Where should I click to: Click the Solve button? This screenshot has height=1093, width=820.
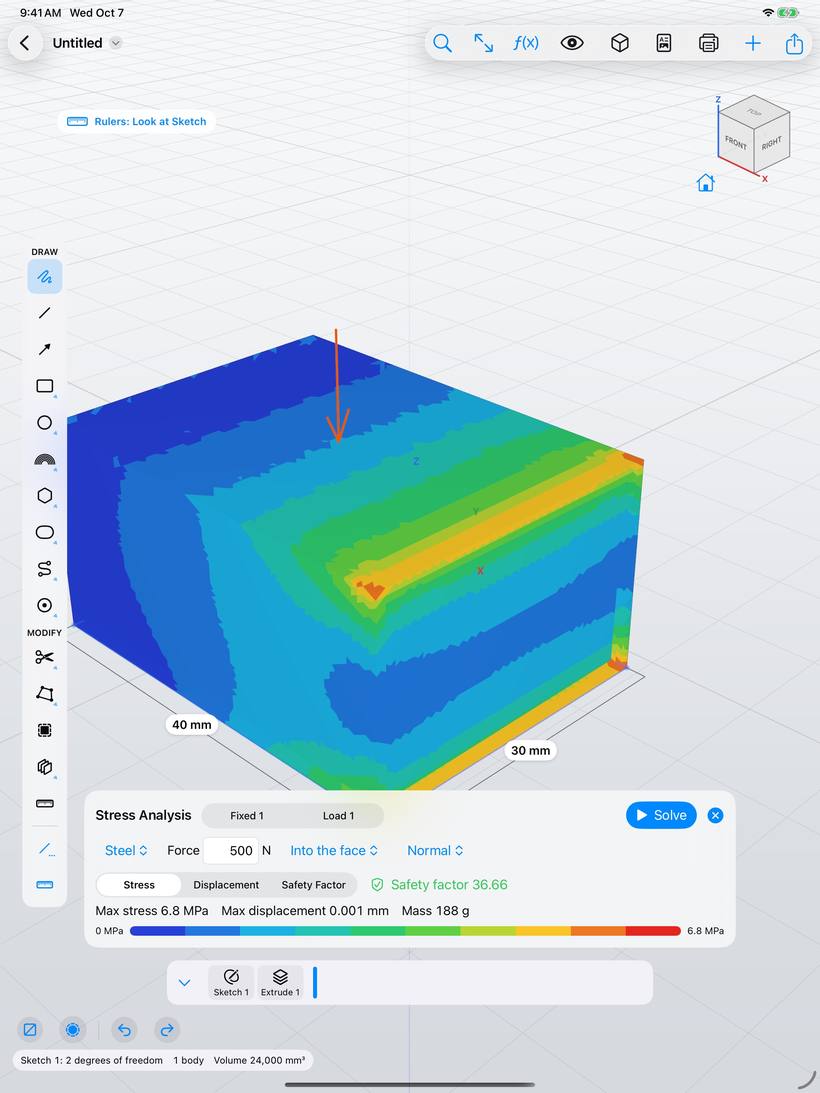[x=661, y=815]
